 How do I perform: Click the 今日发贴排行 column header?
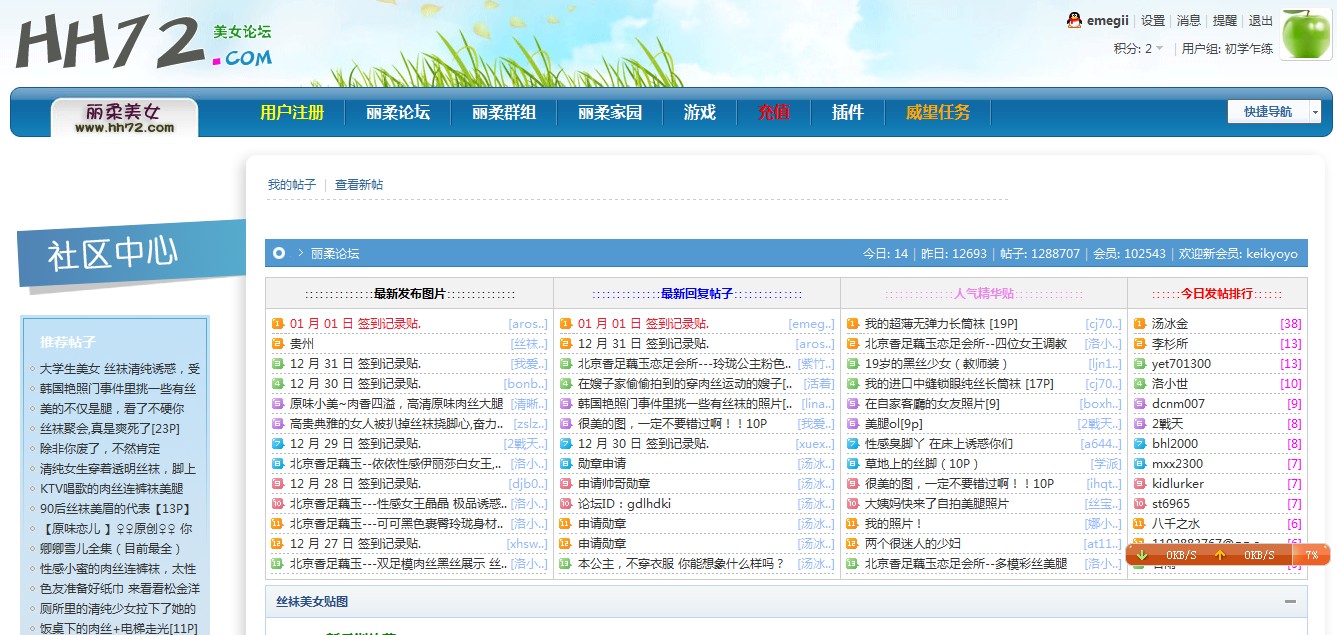pos(1217,294)
